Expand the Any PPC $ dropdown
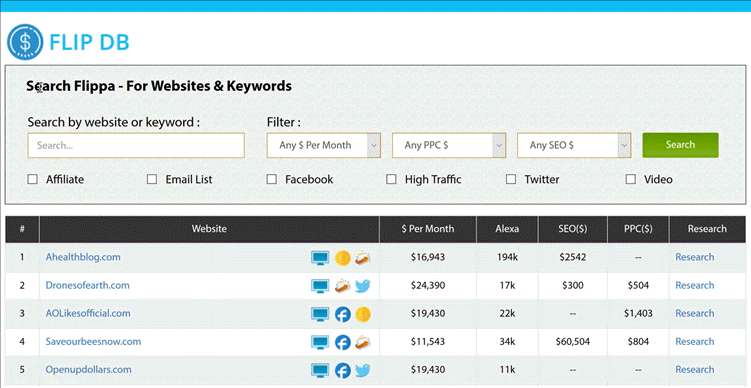751x388 pixels. coord(449,145)
